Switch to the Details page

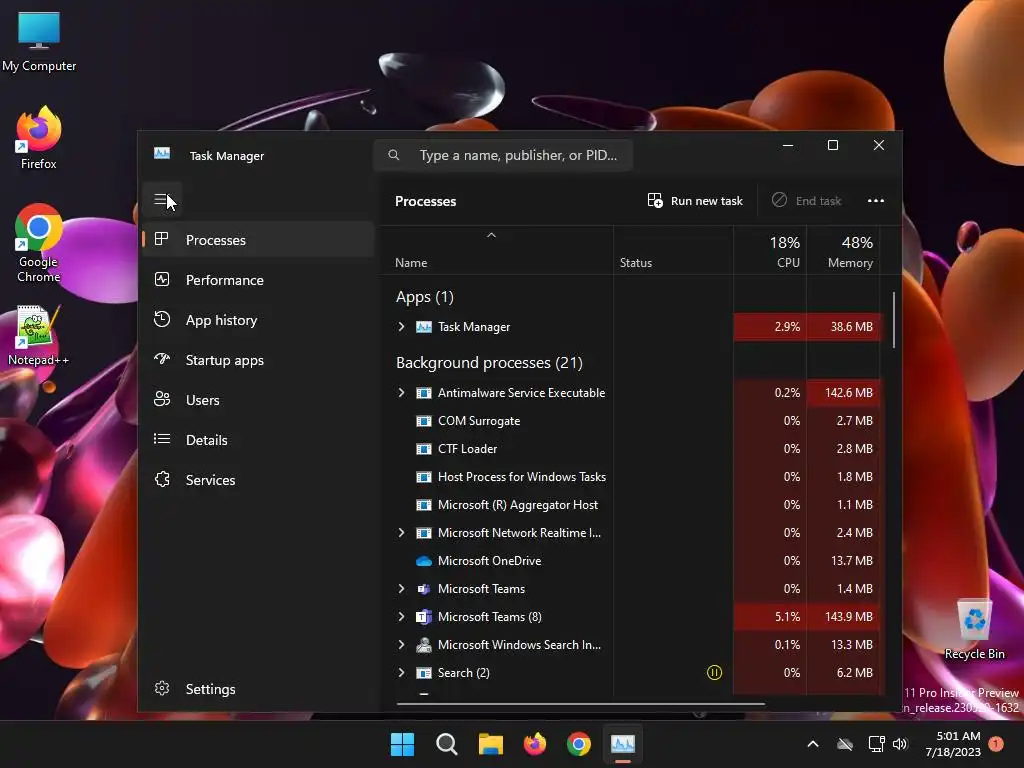coord(258,440)
